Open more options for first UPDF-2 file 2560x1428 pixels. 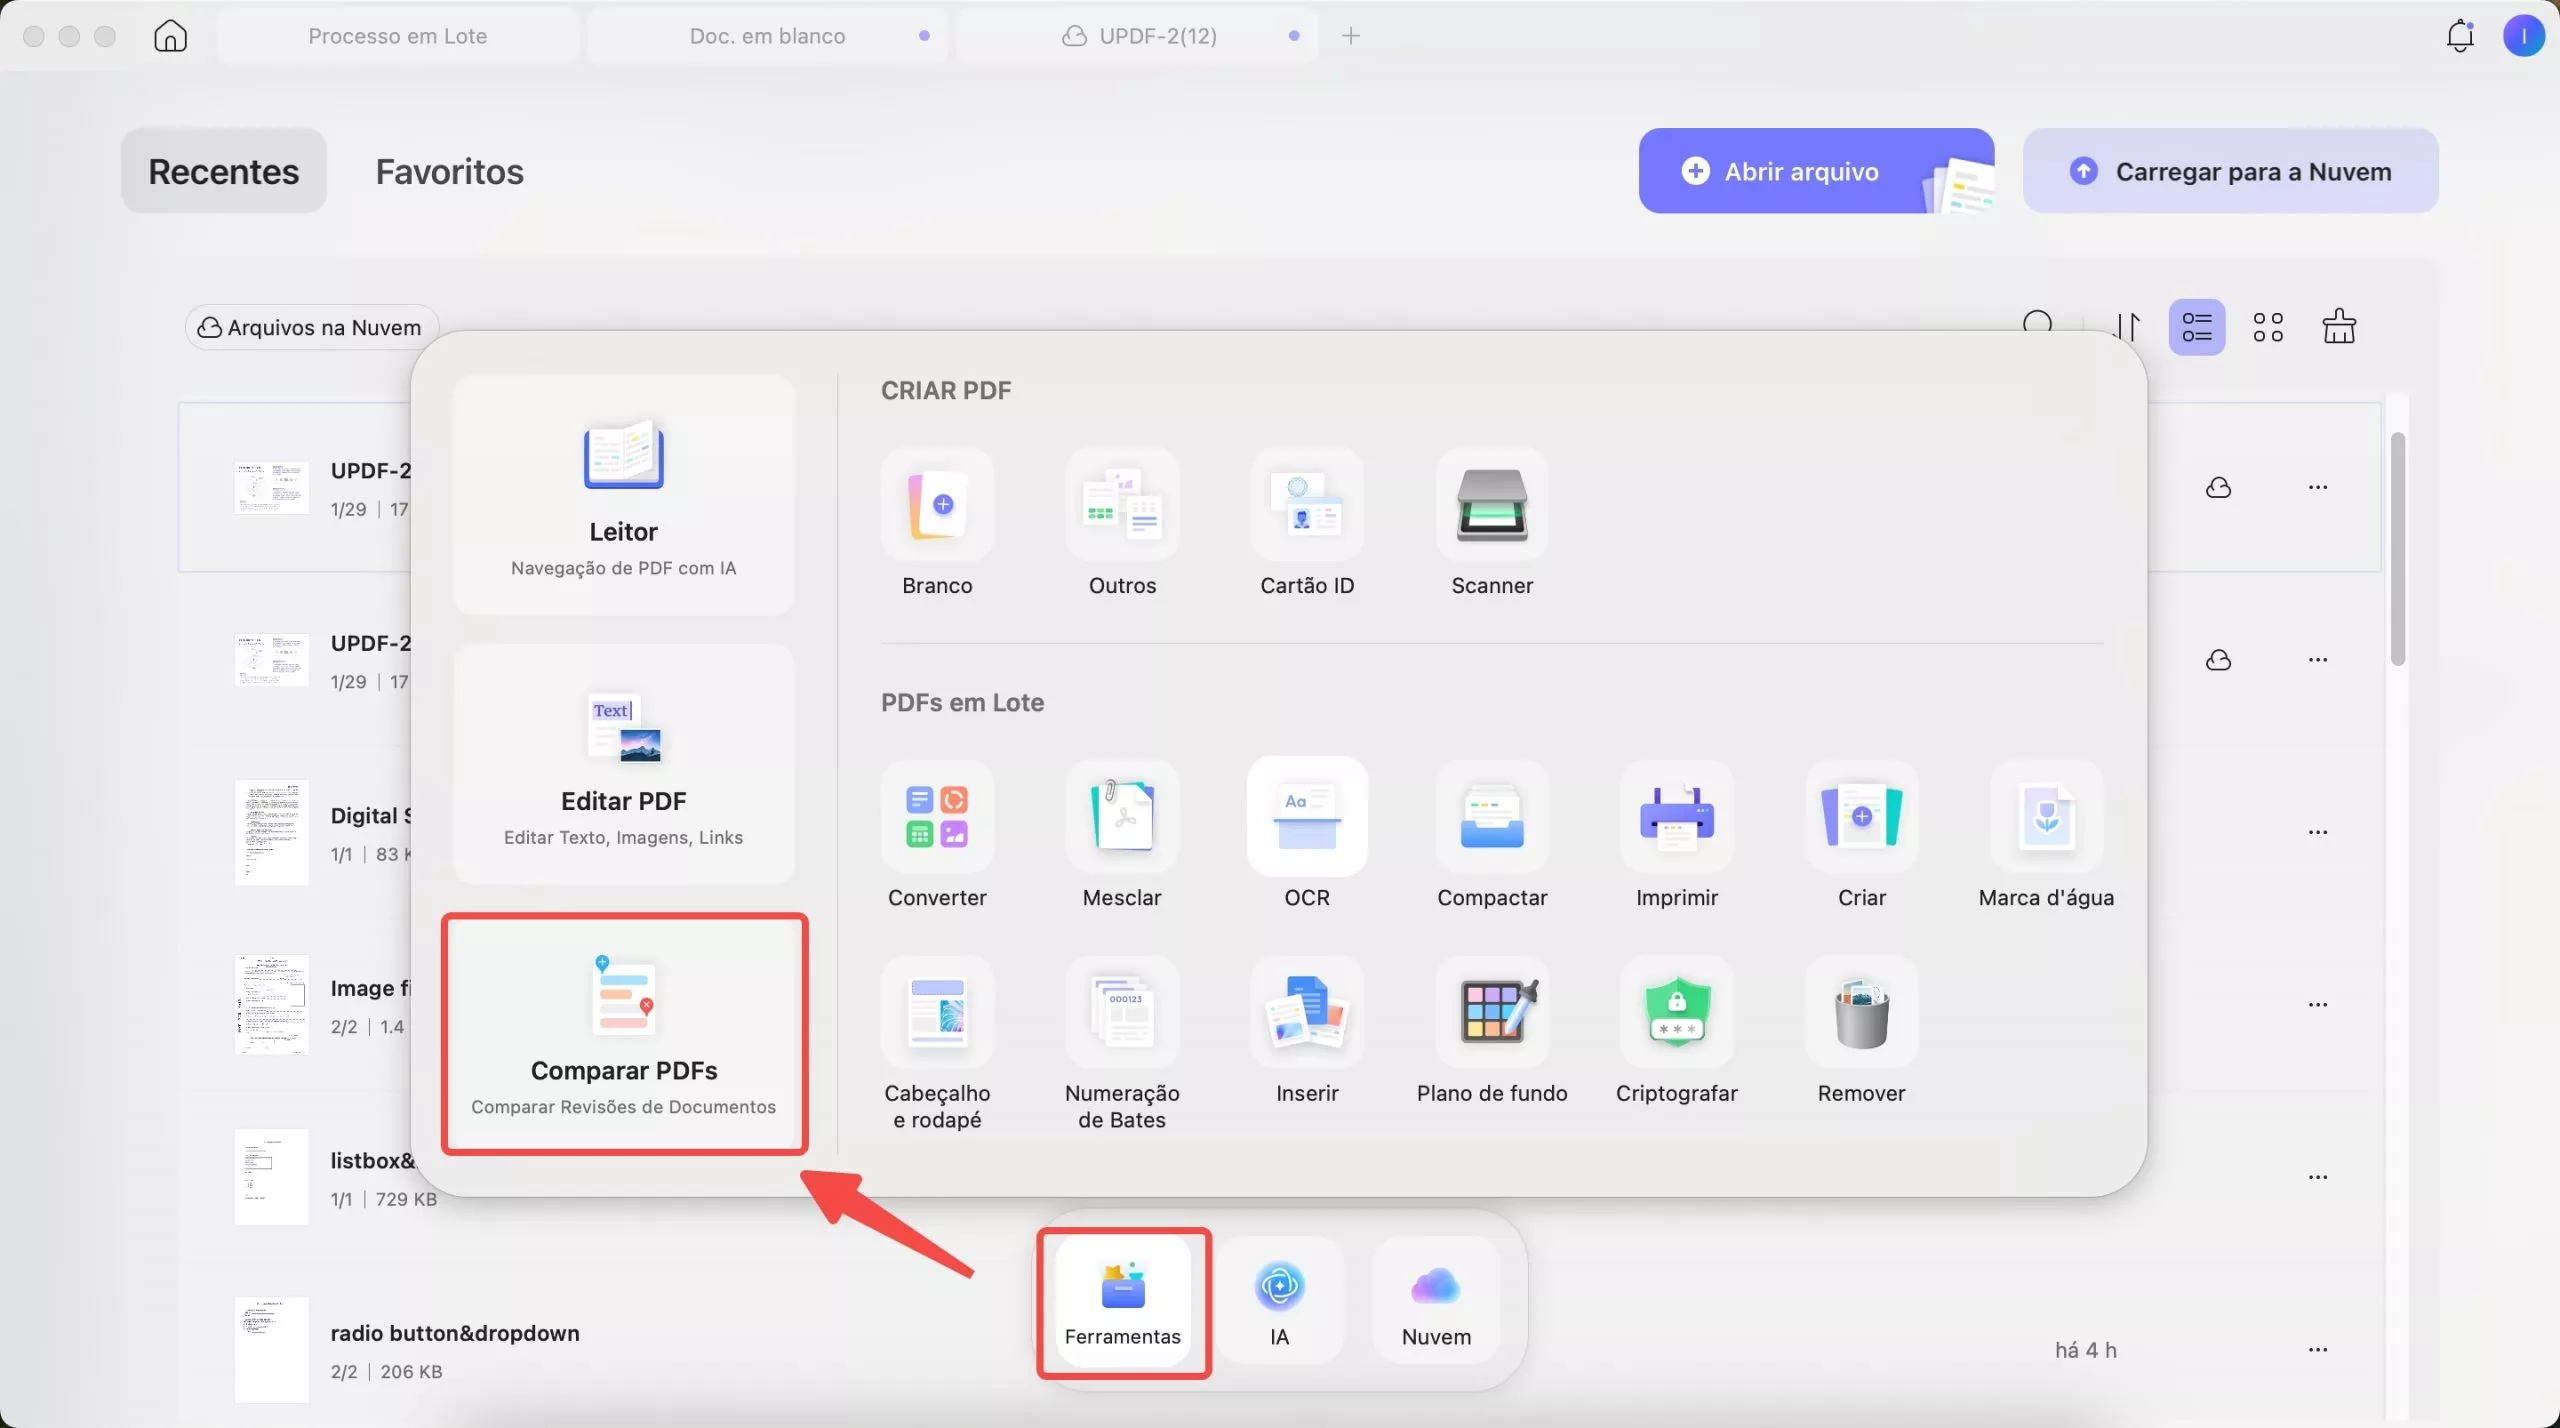click(x=2317, y=487)
